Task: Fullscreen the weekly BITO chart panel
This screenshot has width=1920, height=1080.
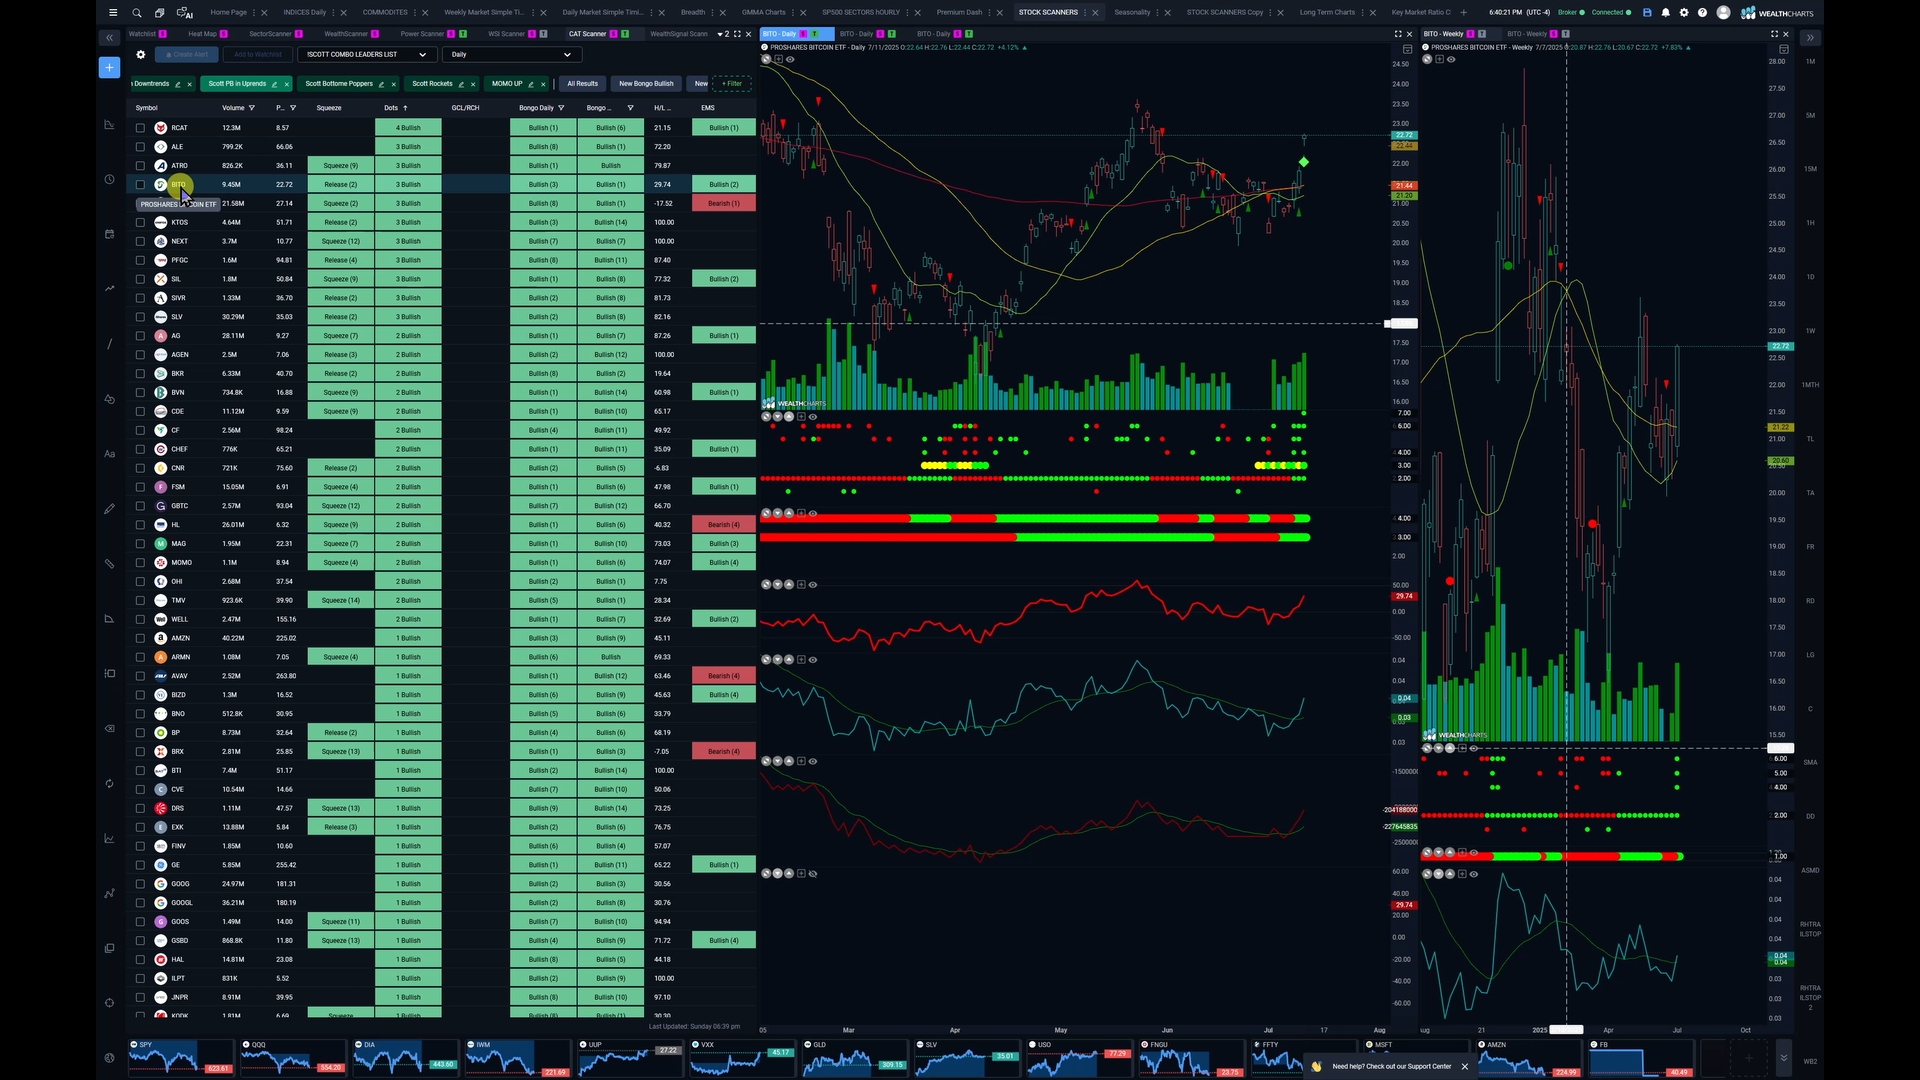Action: tap(1775, 34)
